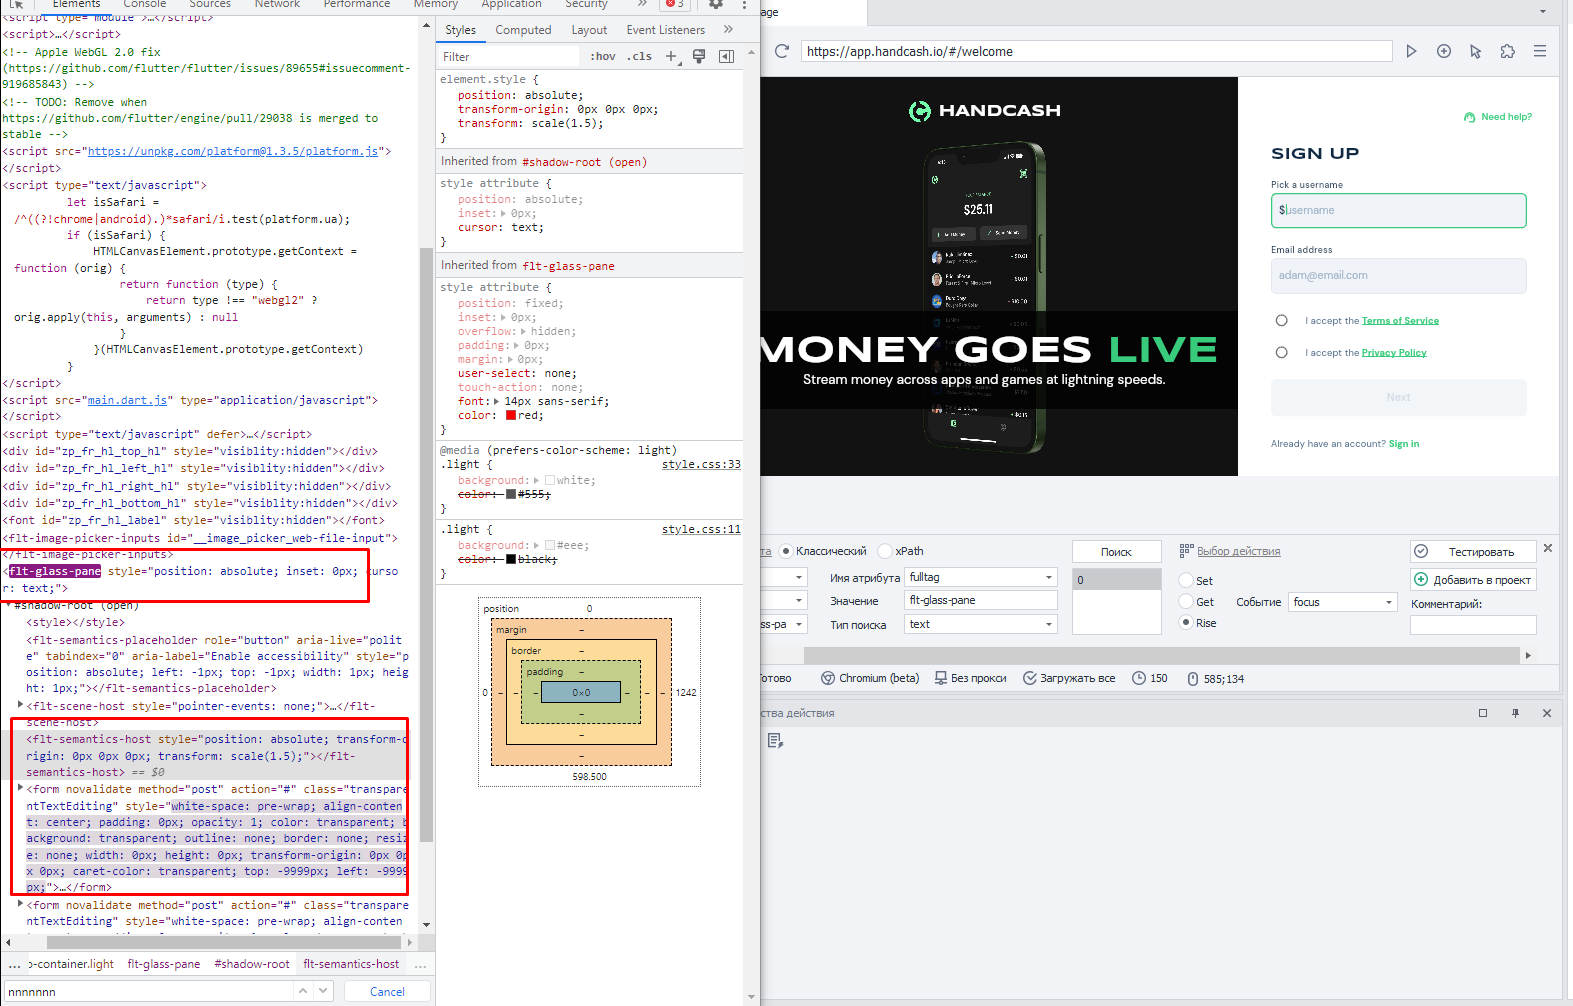Click the black color swatch in .light rule
The width and height of the screenshot is (1573, 1006).
coord(511,559)
